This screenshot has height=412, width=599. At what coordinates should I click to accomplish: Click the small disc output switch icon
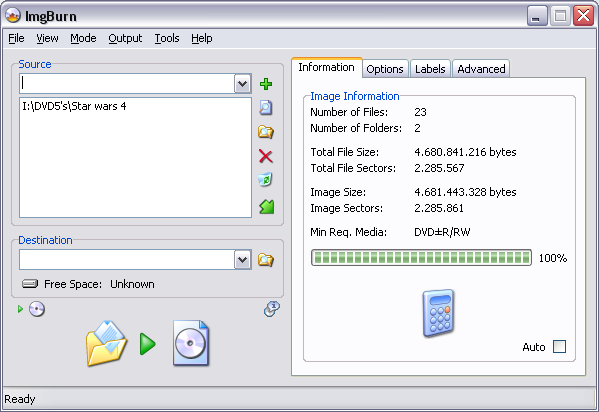click(x=37, y=309)
